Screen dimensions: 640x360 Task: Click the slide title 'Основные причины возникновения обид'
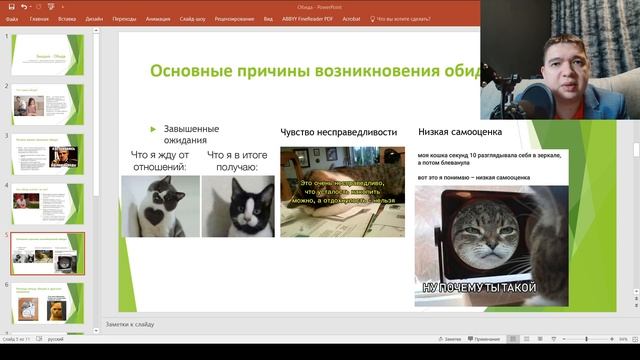[315, 71]
